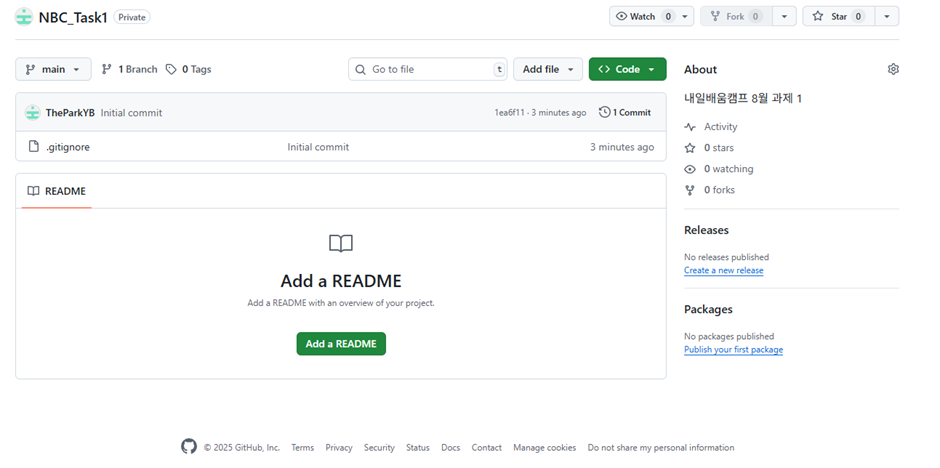
Task: Open the Privacy footer link
Action: (339, 448)
